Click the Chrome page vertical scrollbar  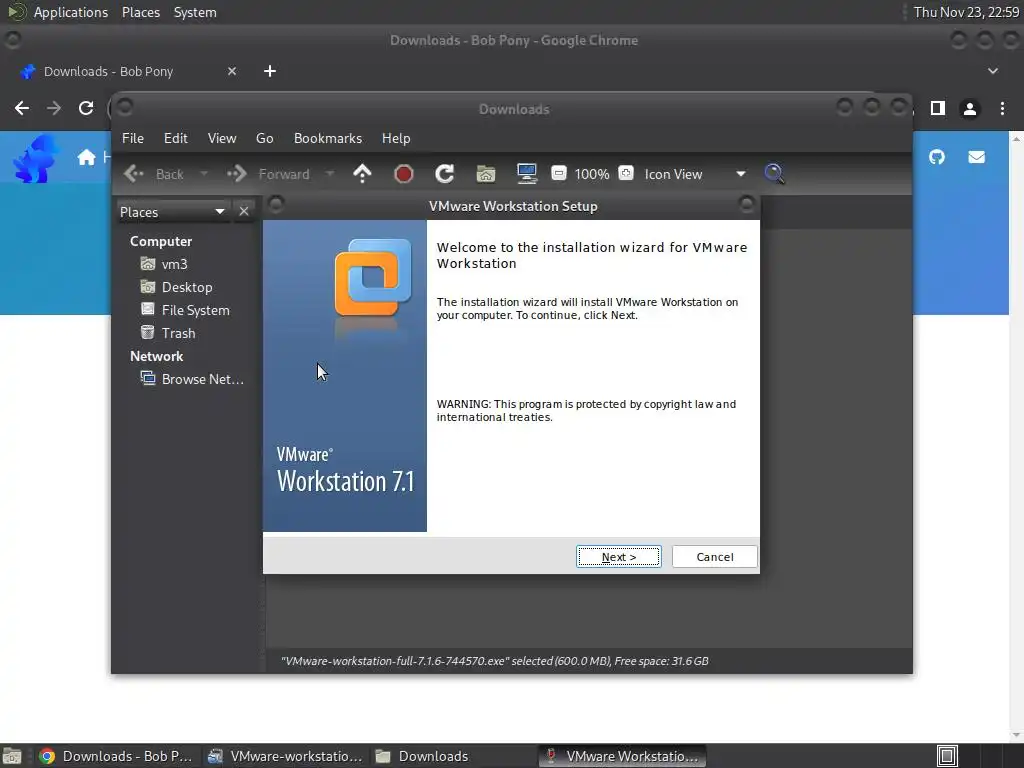[1016, 436]
